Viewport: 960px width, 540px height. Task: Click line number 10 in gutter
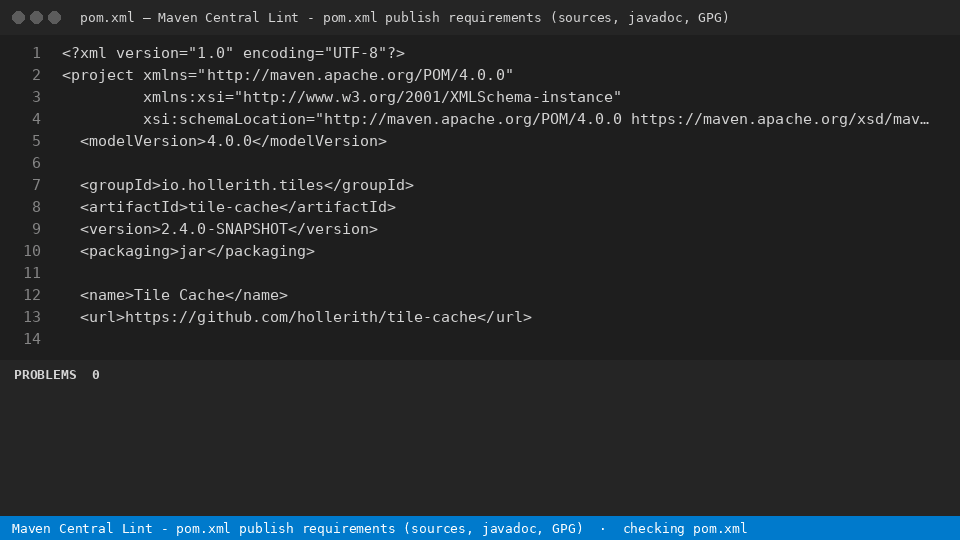click(32, 252)
